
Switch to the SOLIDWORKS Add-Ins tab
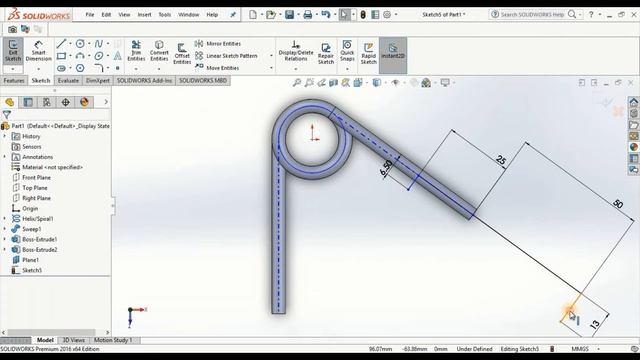[x=144, y=80]
